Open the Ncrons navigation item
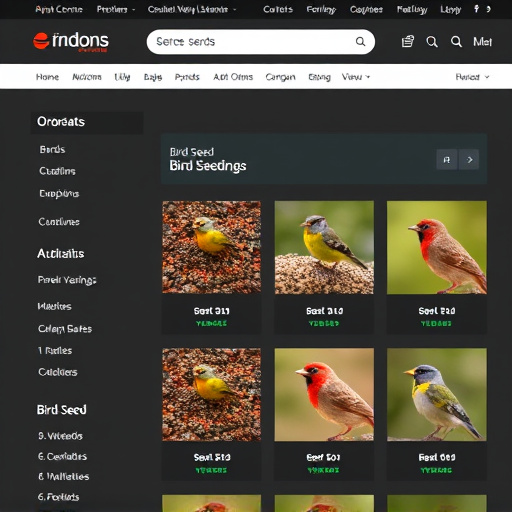The image size is (512, 512). pyautogui.click(x=87, y=77)
